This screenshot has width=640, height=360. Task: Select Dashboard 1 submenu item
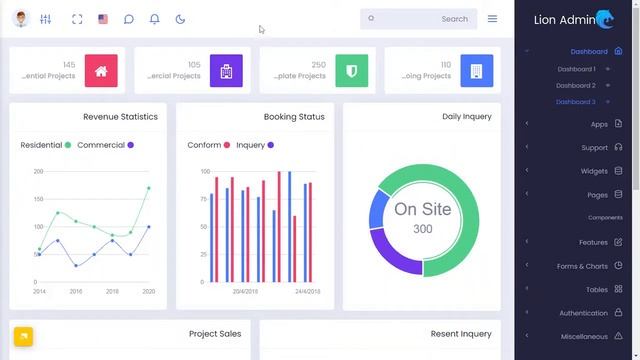pyautogui.click(x=576, y=69)
